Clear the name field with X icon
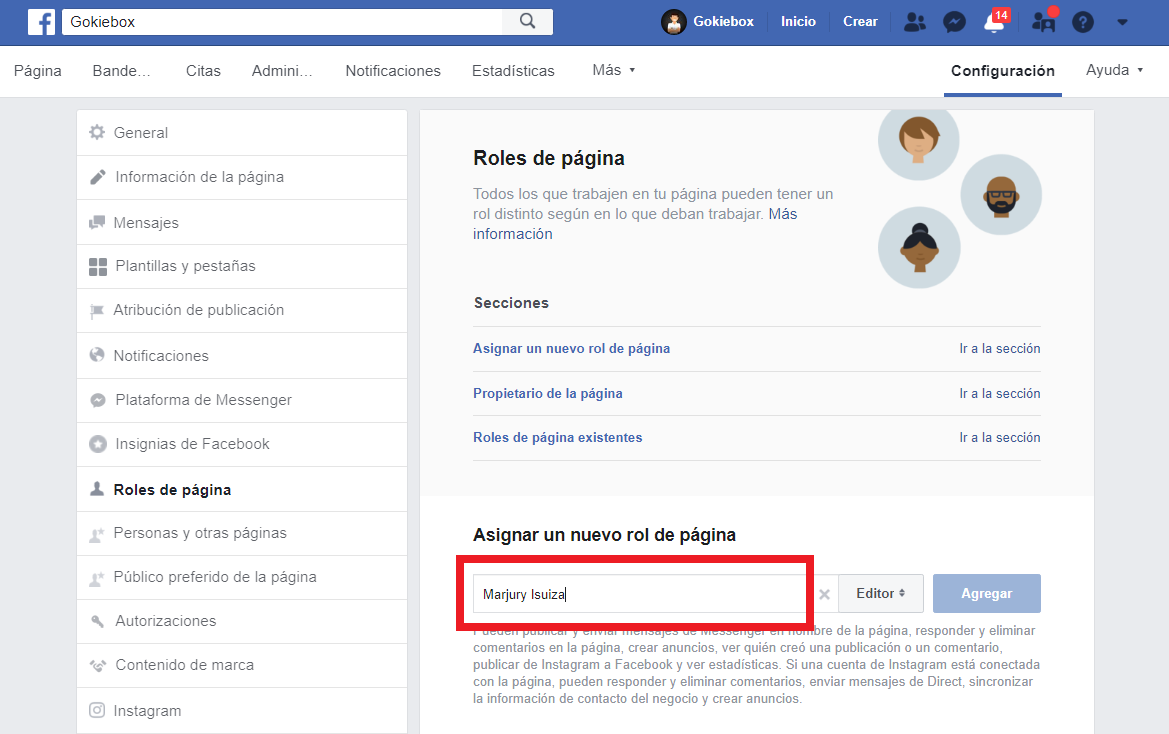Viewport: 1169px width, 734px height. (x=824, y=594)
